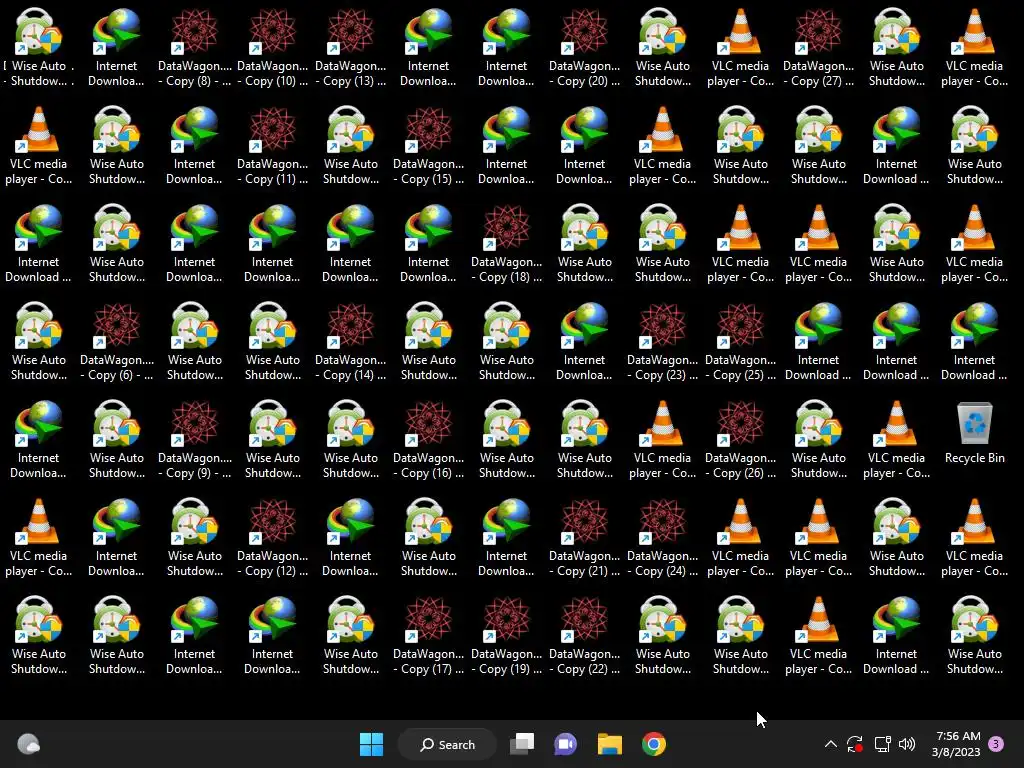Select Wise Auto Shutdown just right of DataWagon Copy (20)
Viewport: 1024px width, 768px height.
[662, 48]
